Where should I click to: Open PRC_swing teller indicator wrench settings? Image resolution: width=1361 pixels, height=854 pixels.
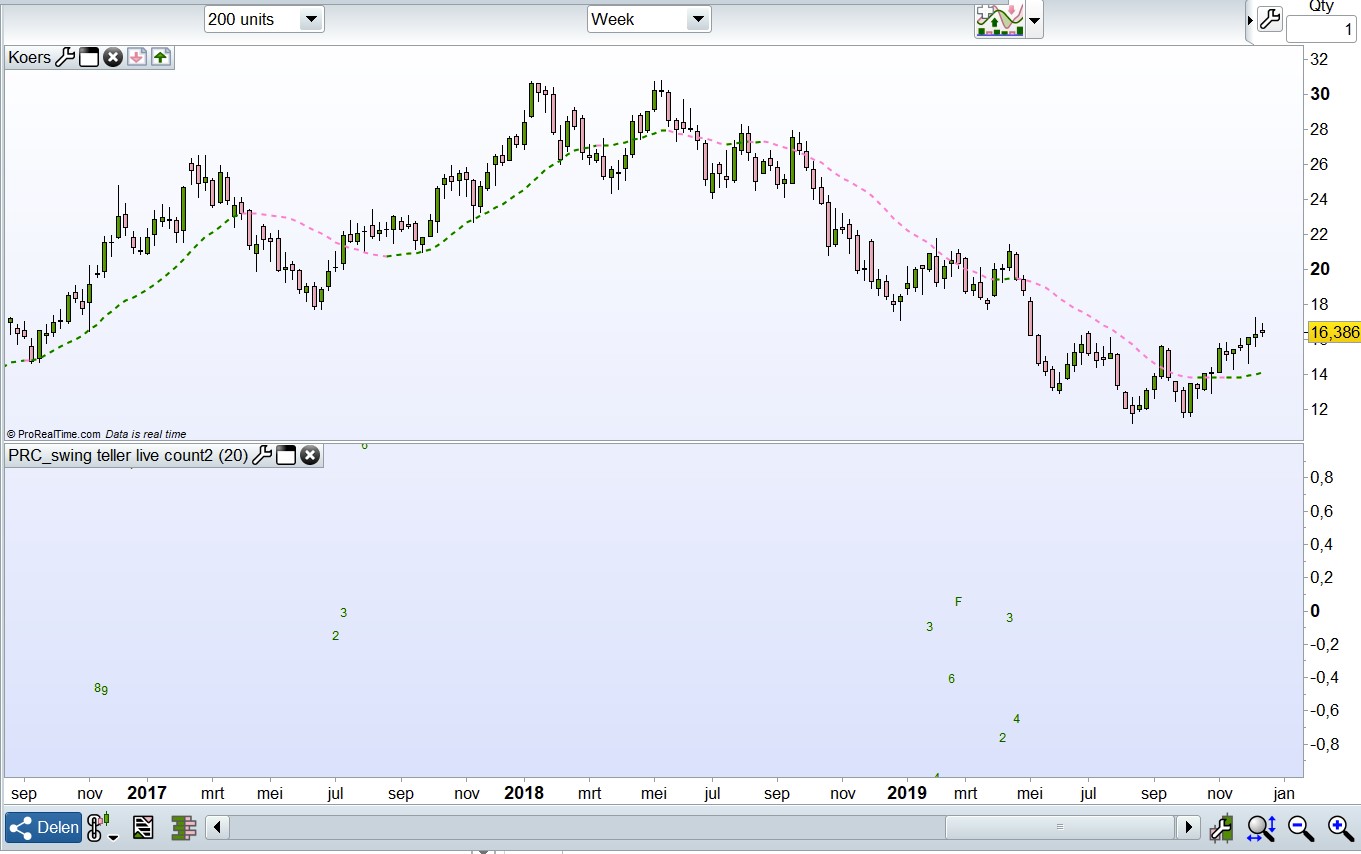tap(262, 456)
